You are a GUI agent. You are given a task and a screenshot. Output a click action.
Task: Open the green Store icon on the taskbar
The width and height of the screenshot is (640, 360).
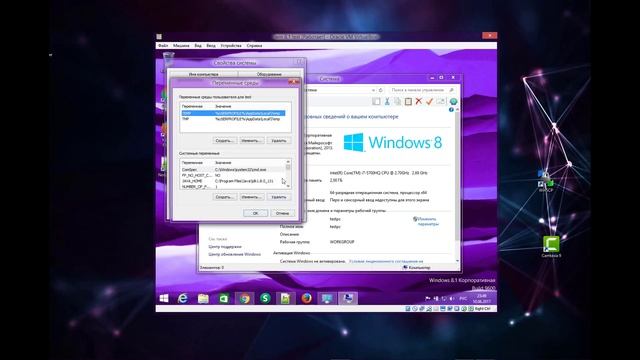(224, 298)
